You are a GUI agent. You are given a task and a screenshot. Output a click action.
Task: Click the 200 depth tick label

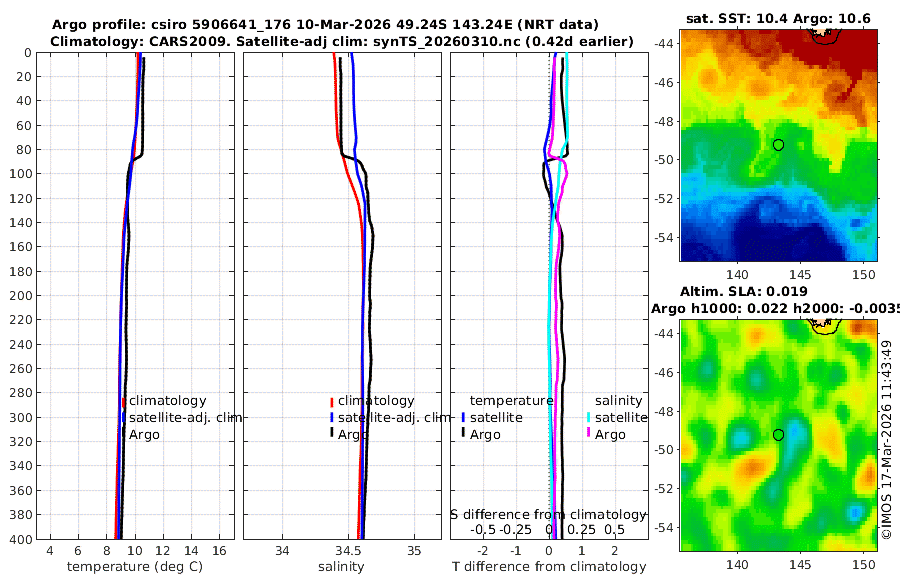(21, 295)
